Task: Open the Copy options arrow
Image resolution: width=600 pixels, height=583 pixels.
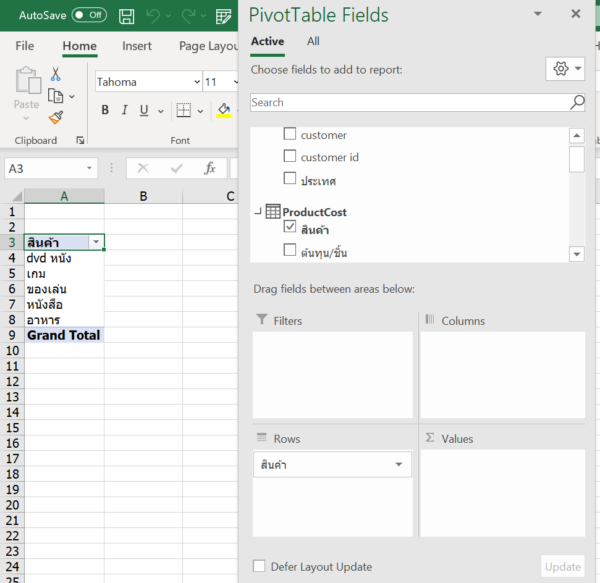Action: pyautogui.click(x=72, y=96)
